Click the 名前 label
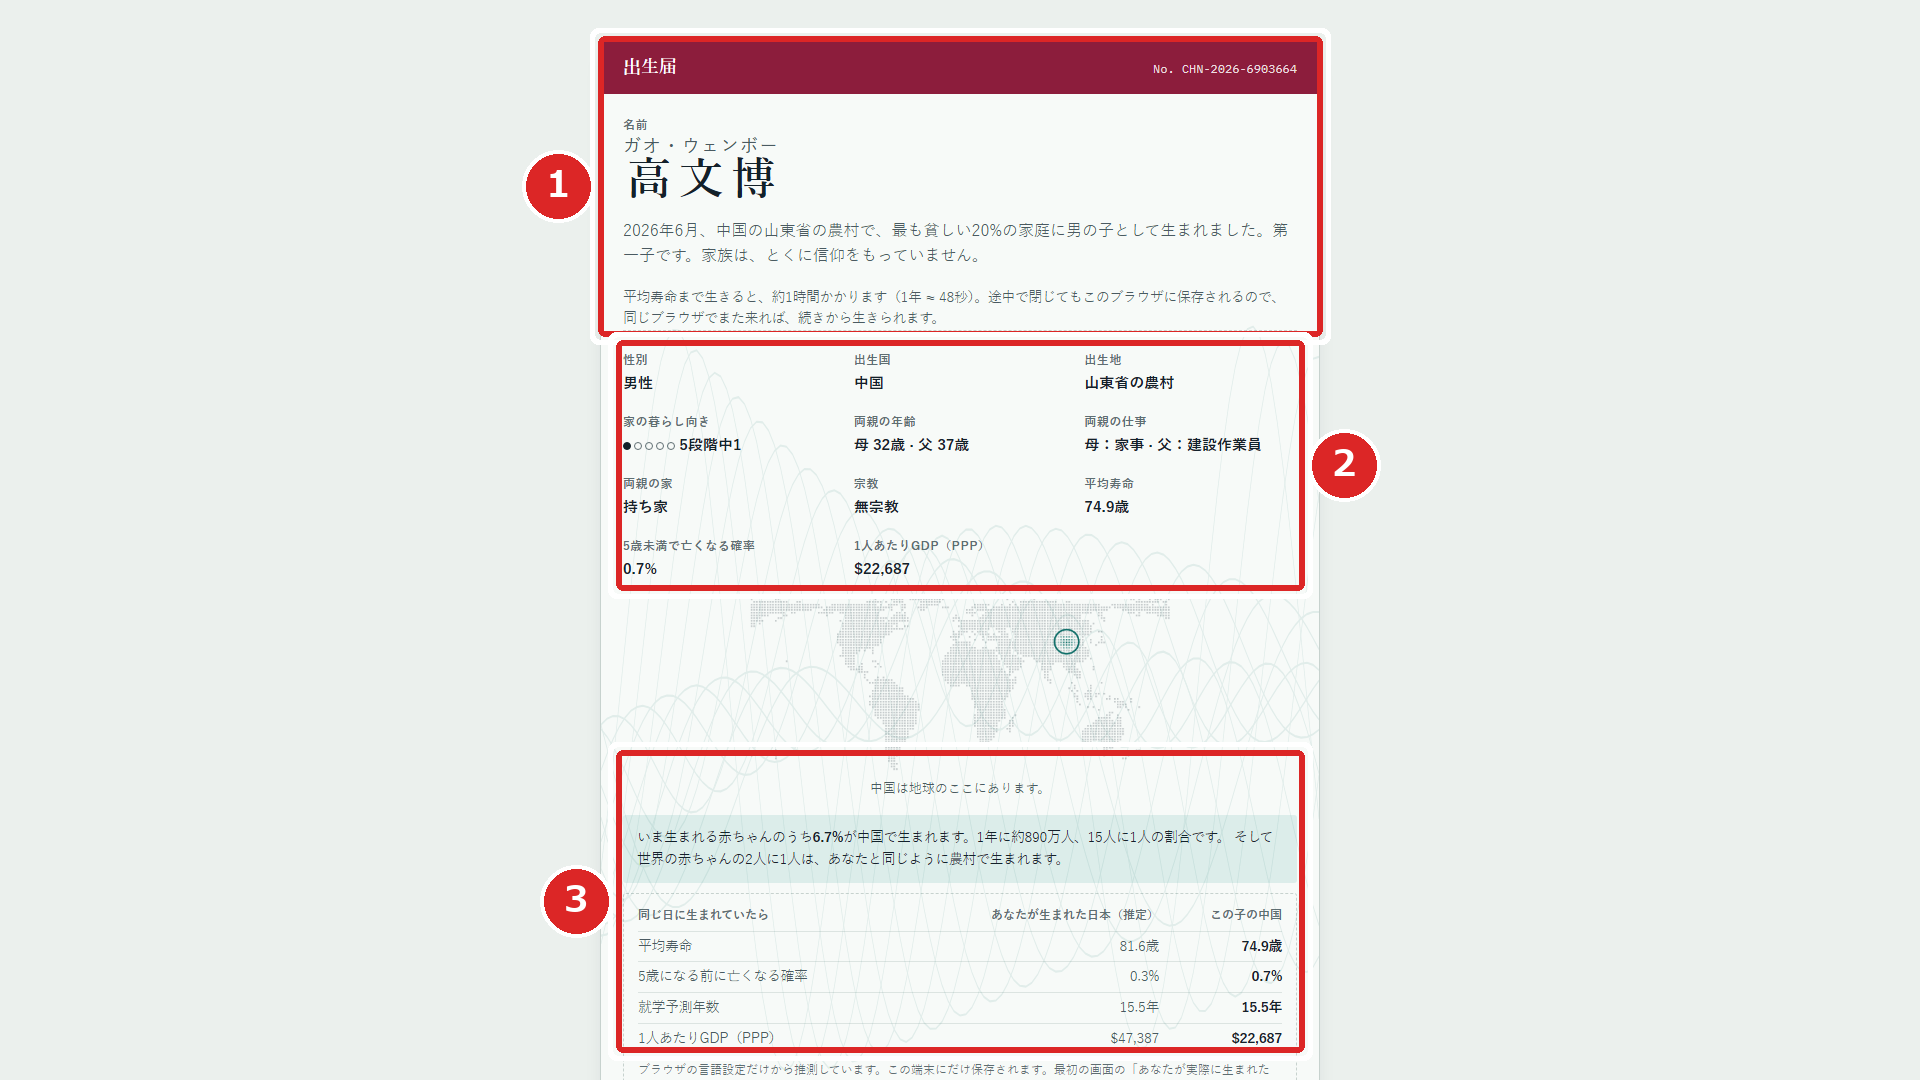1920x1080 pixels. [635, 125]
